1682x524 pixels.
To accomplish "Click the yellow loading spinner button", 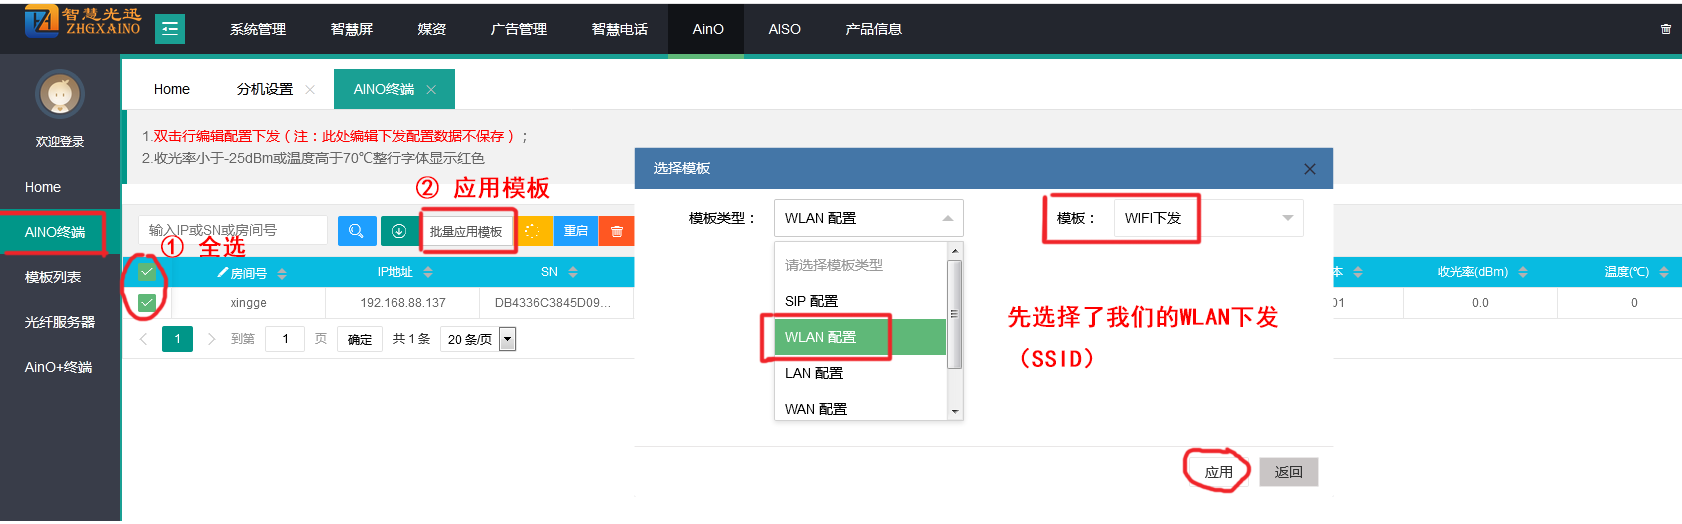I will coord(532,231).
